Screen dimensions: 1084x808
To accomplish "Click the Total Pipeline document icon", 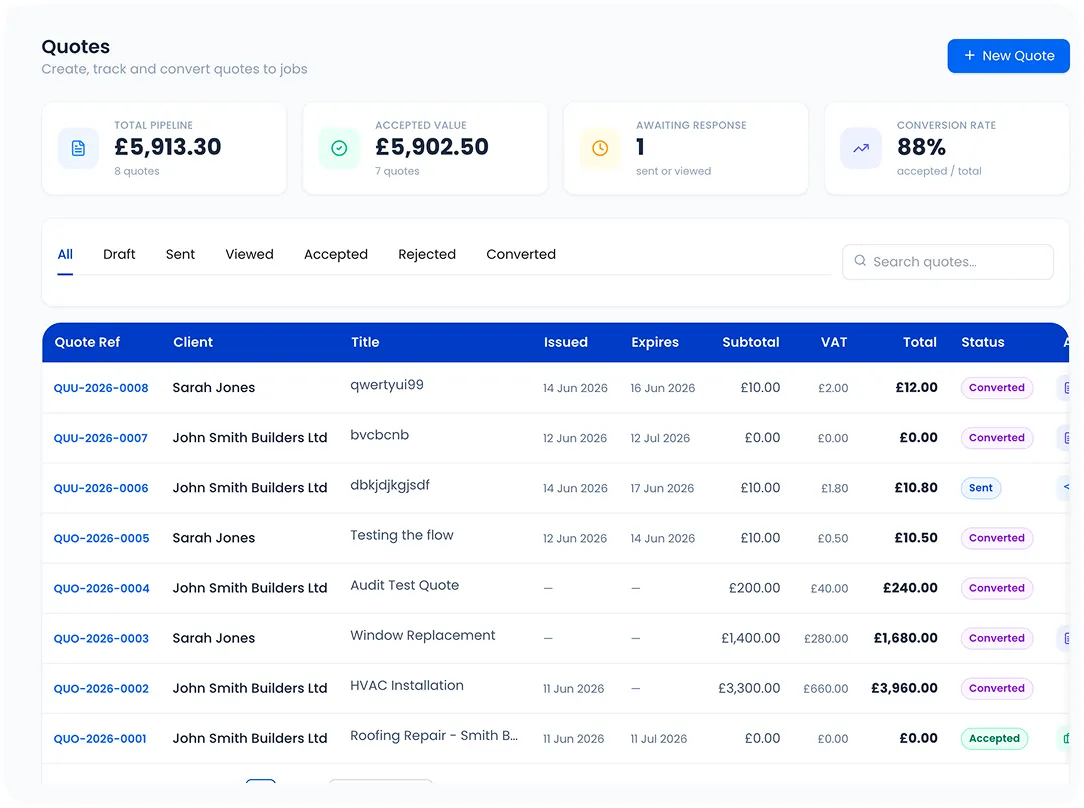I will point(78,148).
